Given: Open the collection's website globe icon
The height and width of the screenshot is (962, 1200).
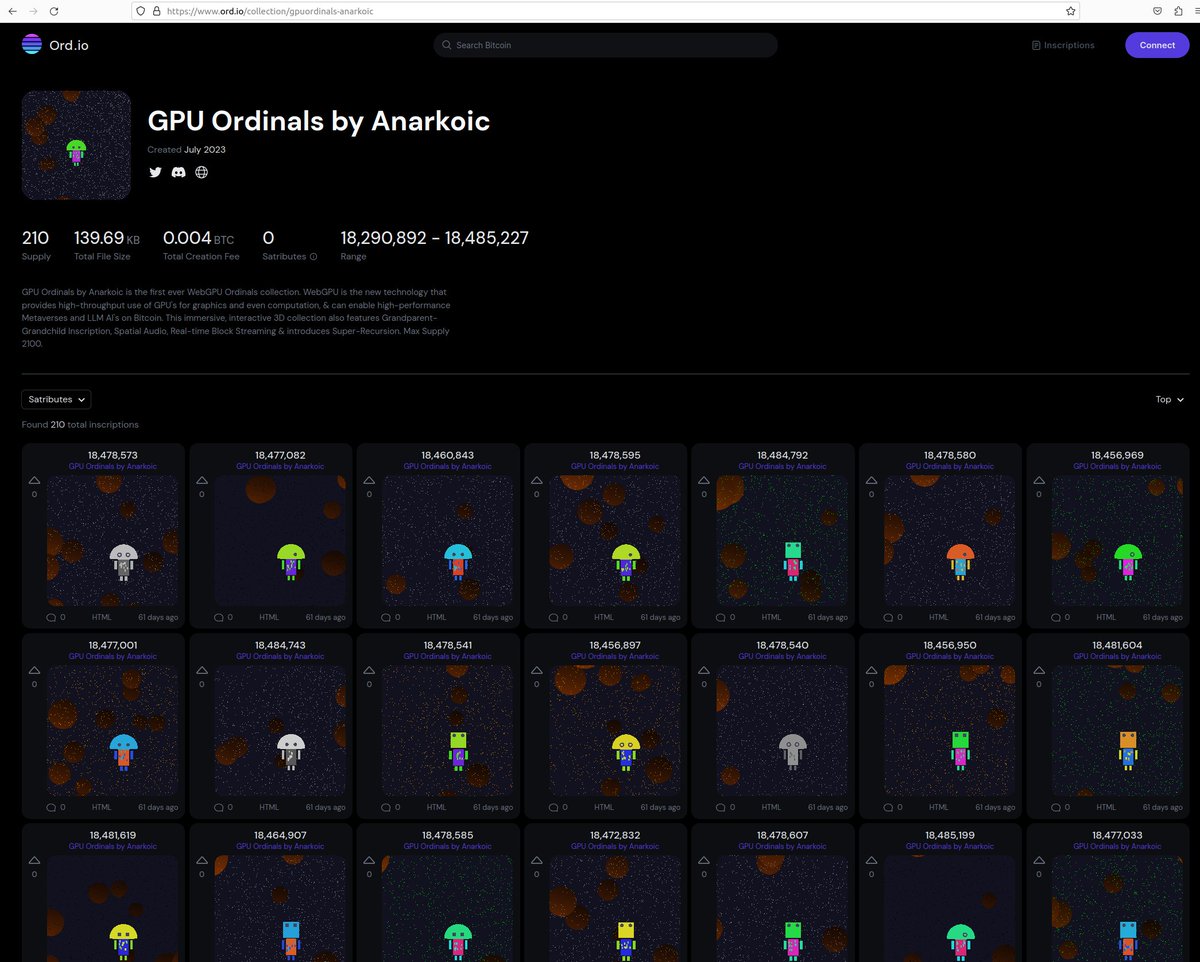Looking at the screenshot, I should [x=201, y=172].
